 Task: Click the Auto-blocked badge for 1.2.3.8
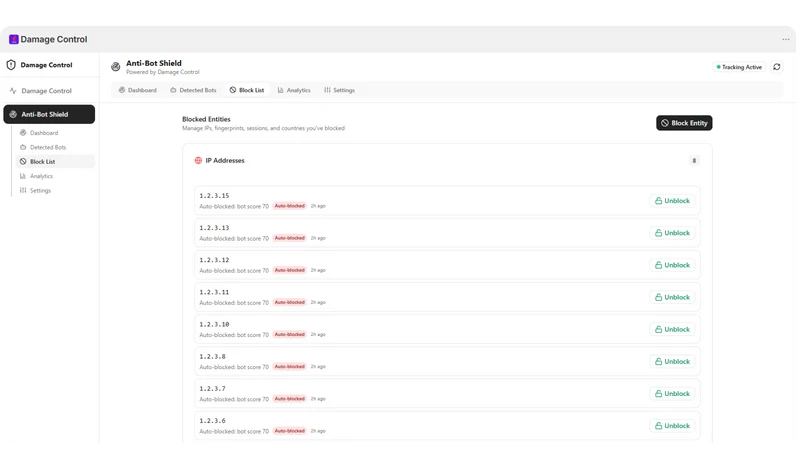[289, 367]
